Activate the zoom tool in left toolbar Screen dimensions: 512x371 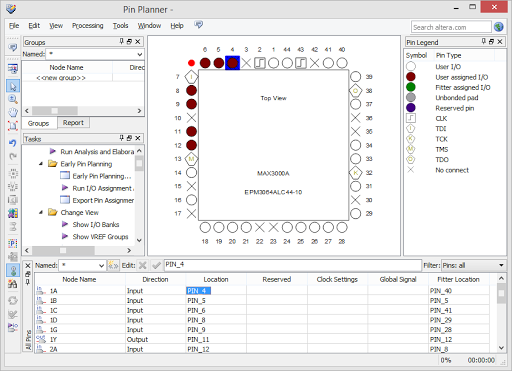[x=13, y=99]
